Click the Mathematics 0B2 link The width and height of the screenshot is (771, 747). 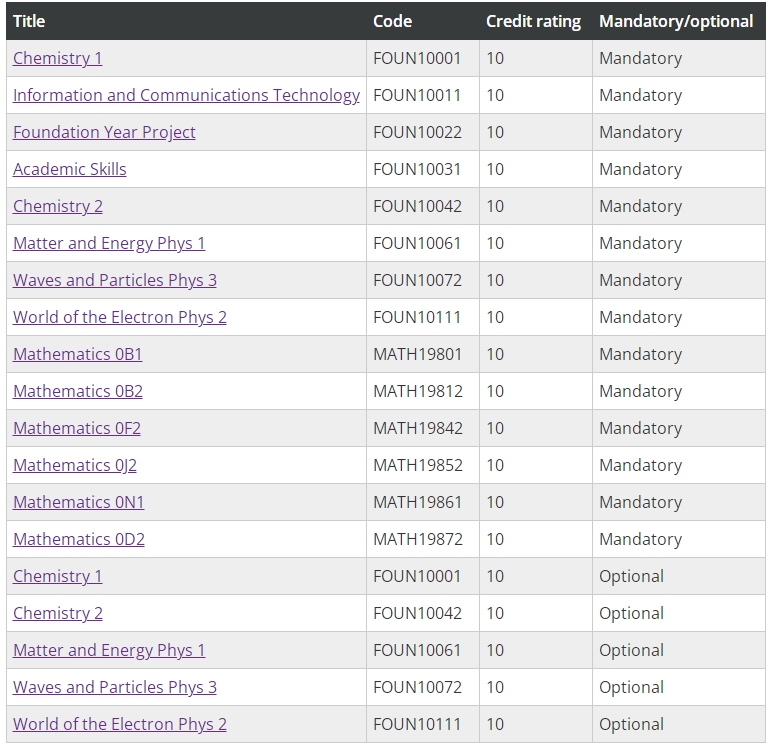78,391
